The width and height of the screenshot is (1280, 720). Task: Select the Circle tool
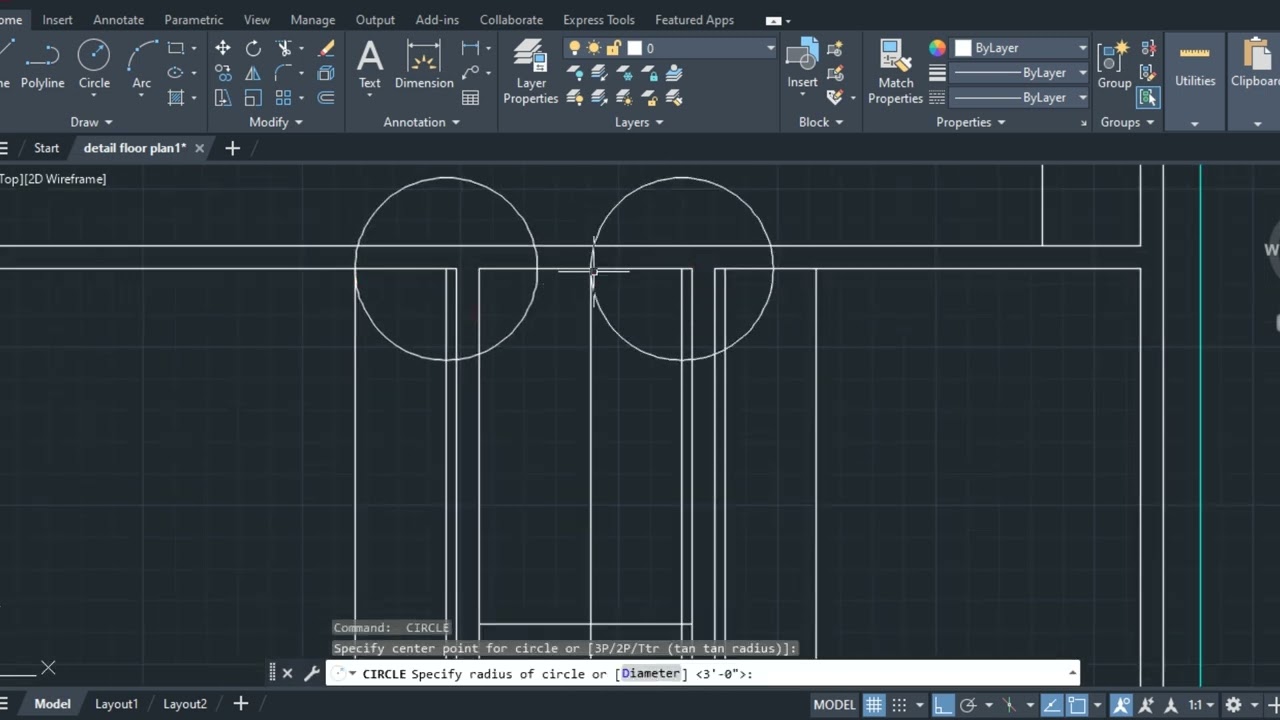coord(94,63)
